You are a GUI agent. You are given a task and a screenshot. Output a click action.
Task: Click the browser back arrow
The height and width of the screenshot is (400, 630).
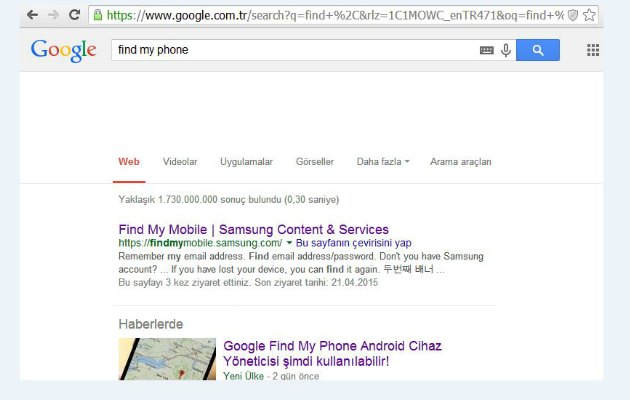32,15
